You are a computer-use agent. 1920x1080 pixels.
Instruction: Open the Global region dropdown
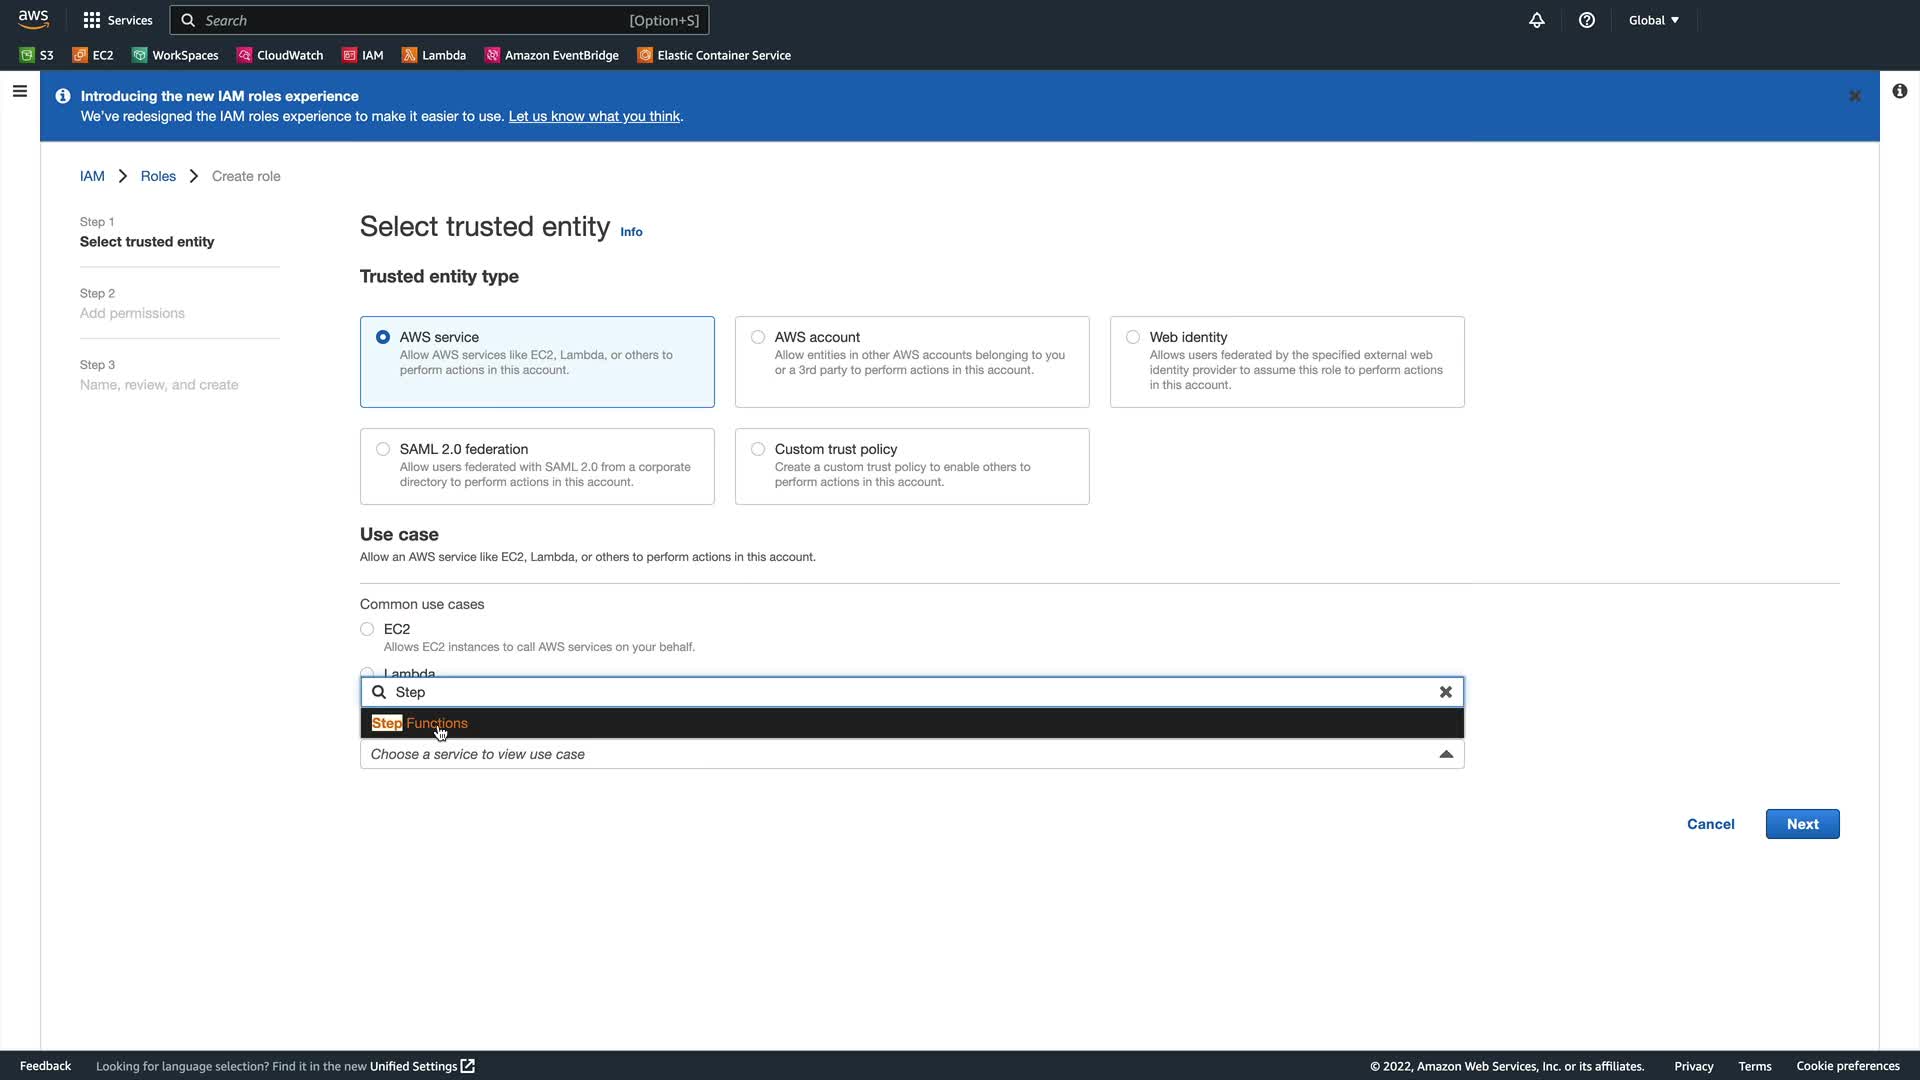(1653, 20)
